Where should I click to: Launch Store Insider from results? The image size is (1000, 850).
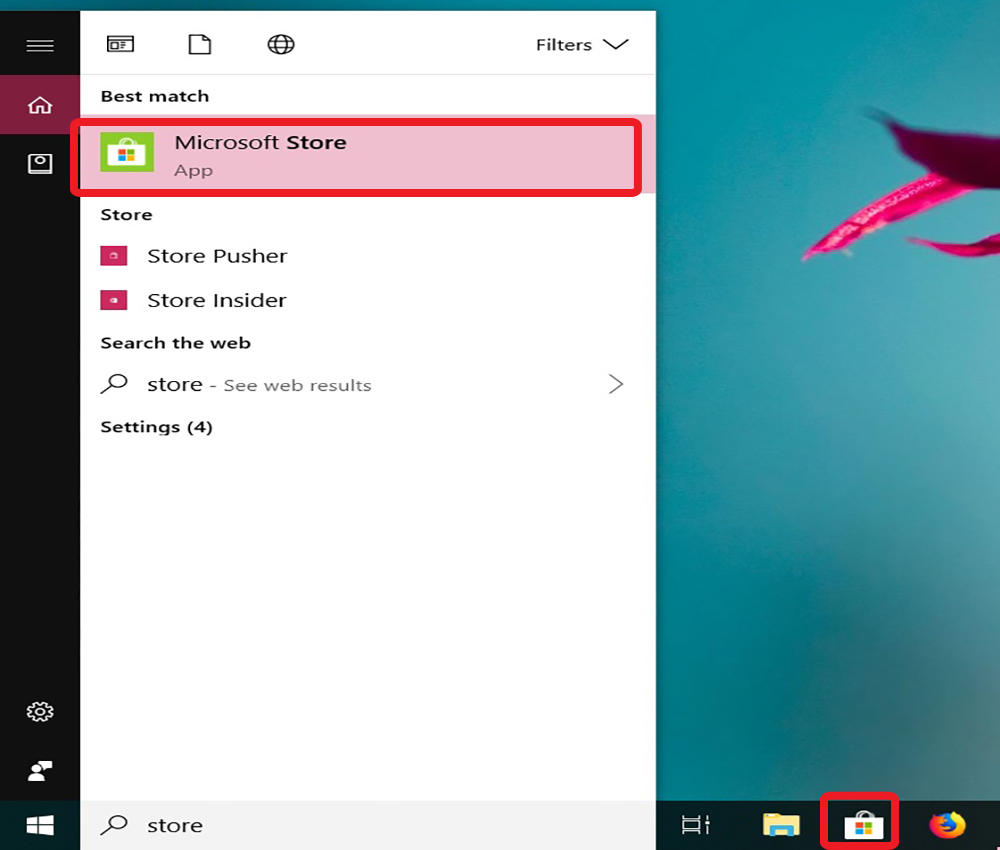[x=216, y=300]
